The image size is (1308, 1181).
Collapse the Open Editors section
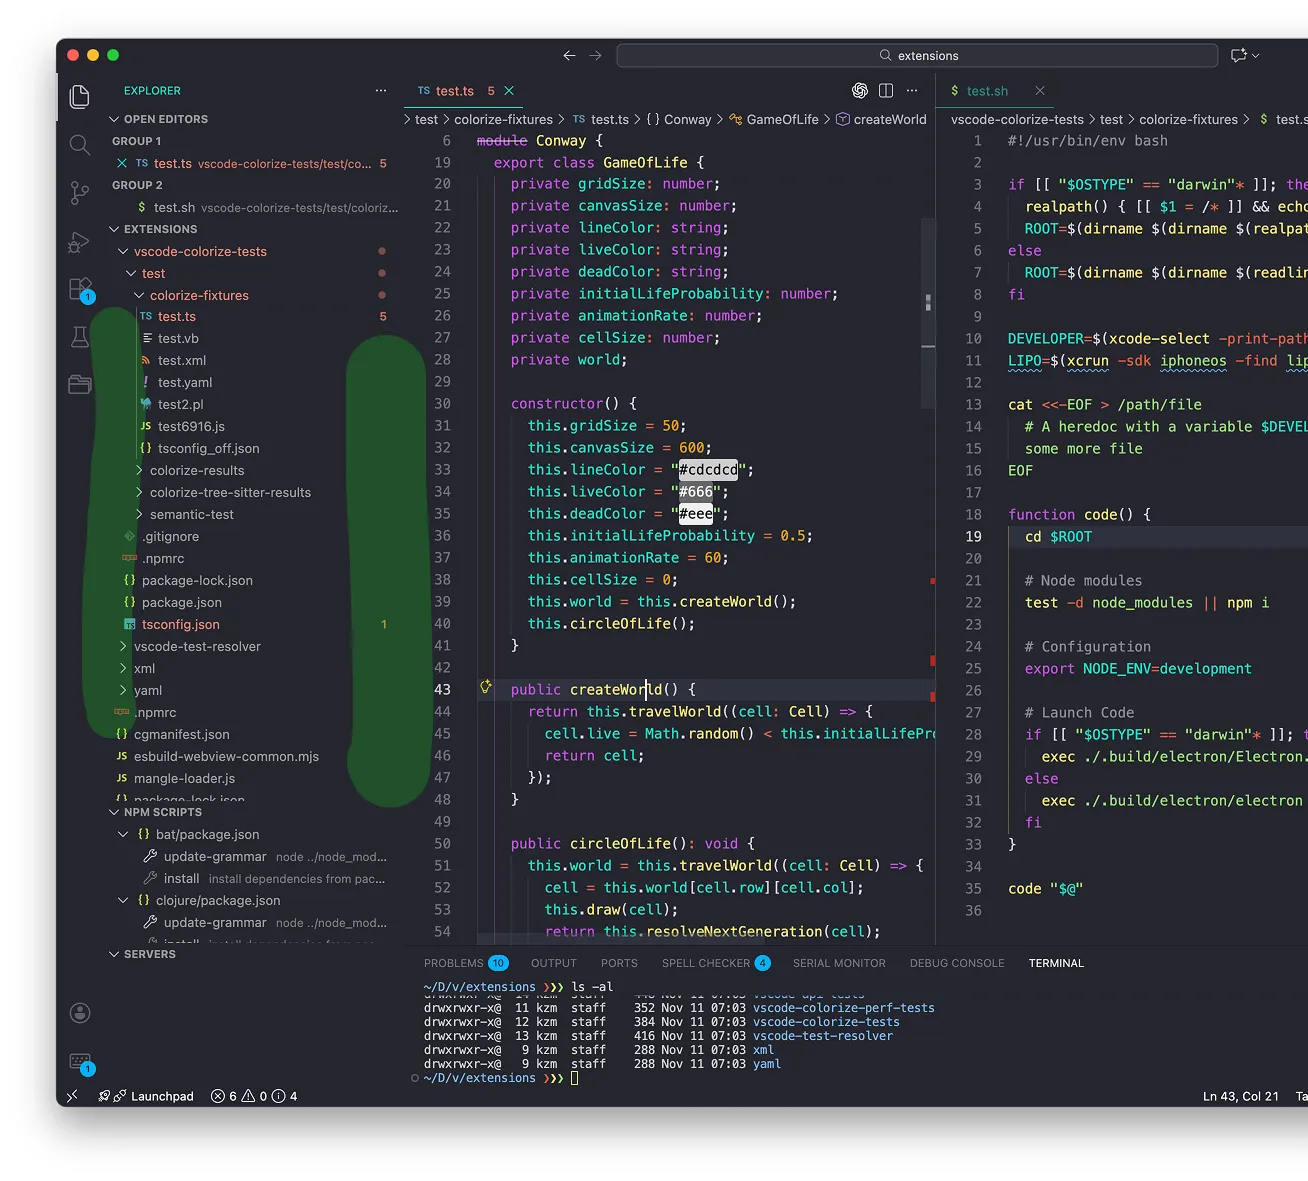[x=114, y=119]
